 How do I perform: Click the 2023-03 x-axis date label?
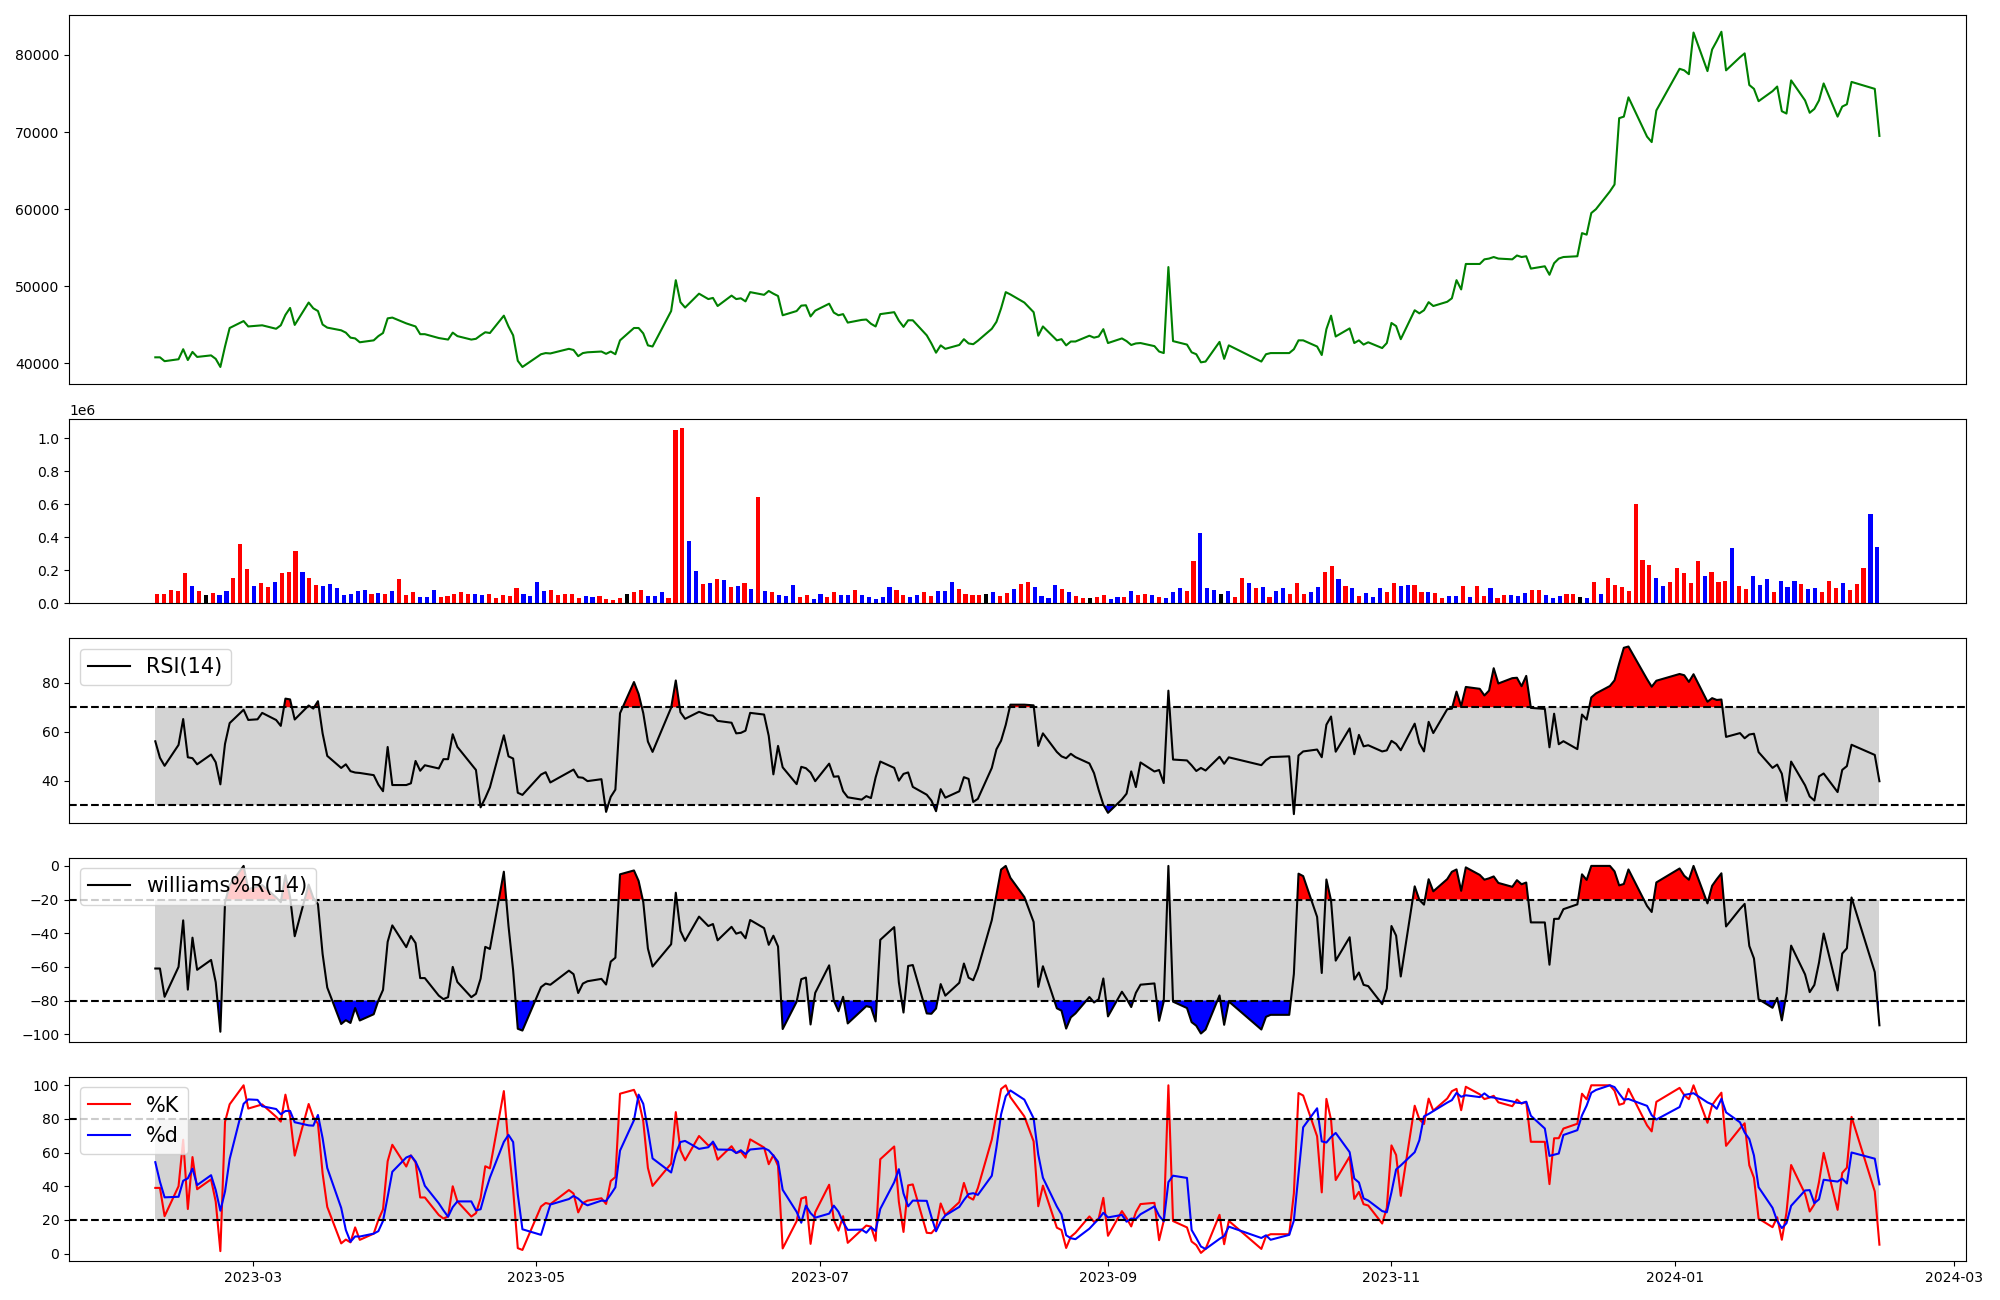(253, 1277)
